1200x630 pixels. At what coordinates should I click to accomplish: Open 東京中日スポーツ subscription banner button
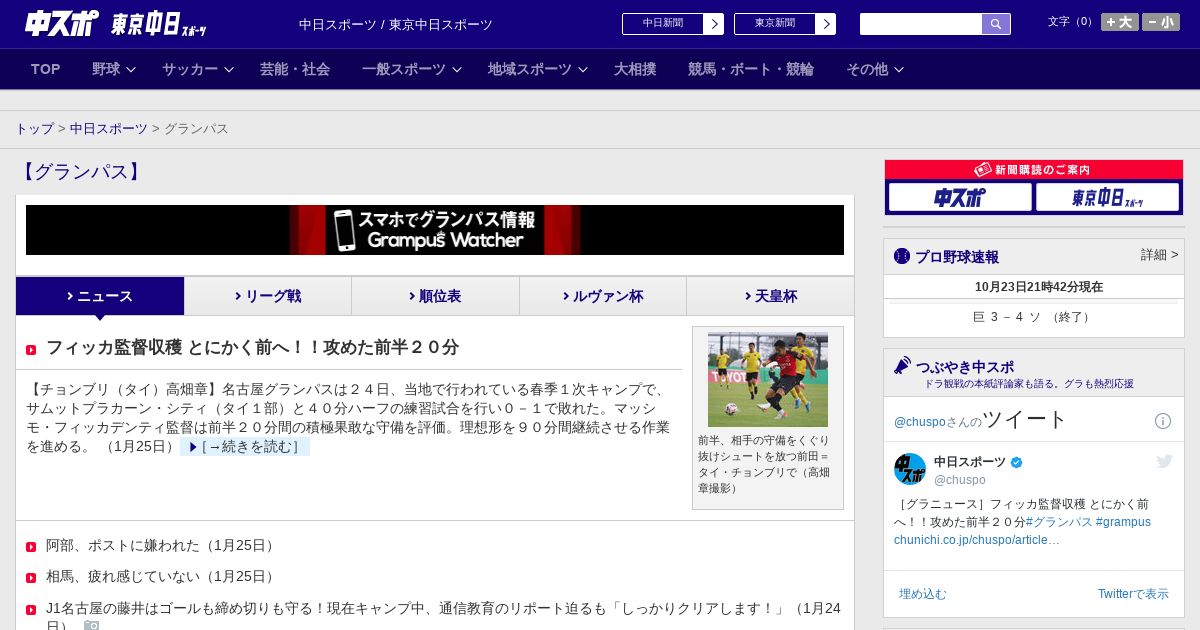(x=1107, y=197)
